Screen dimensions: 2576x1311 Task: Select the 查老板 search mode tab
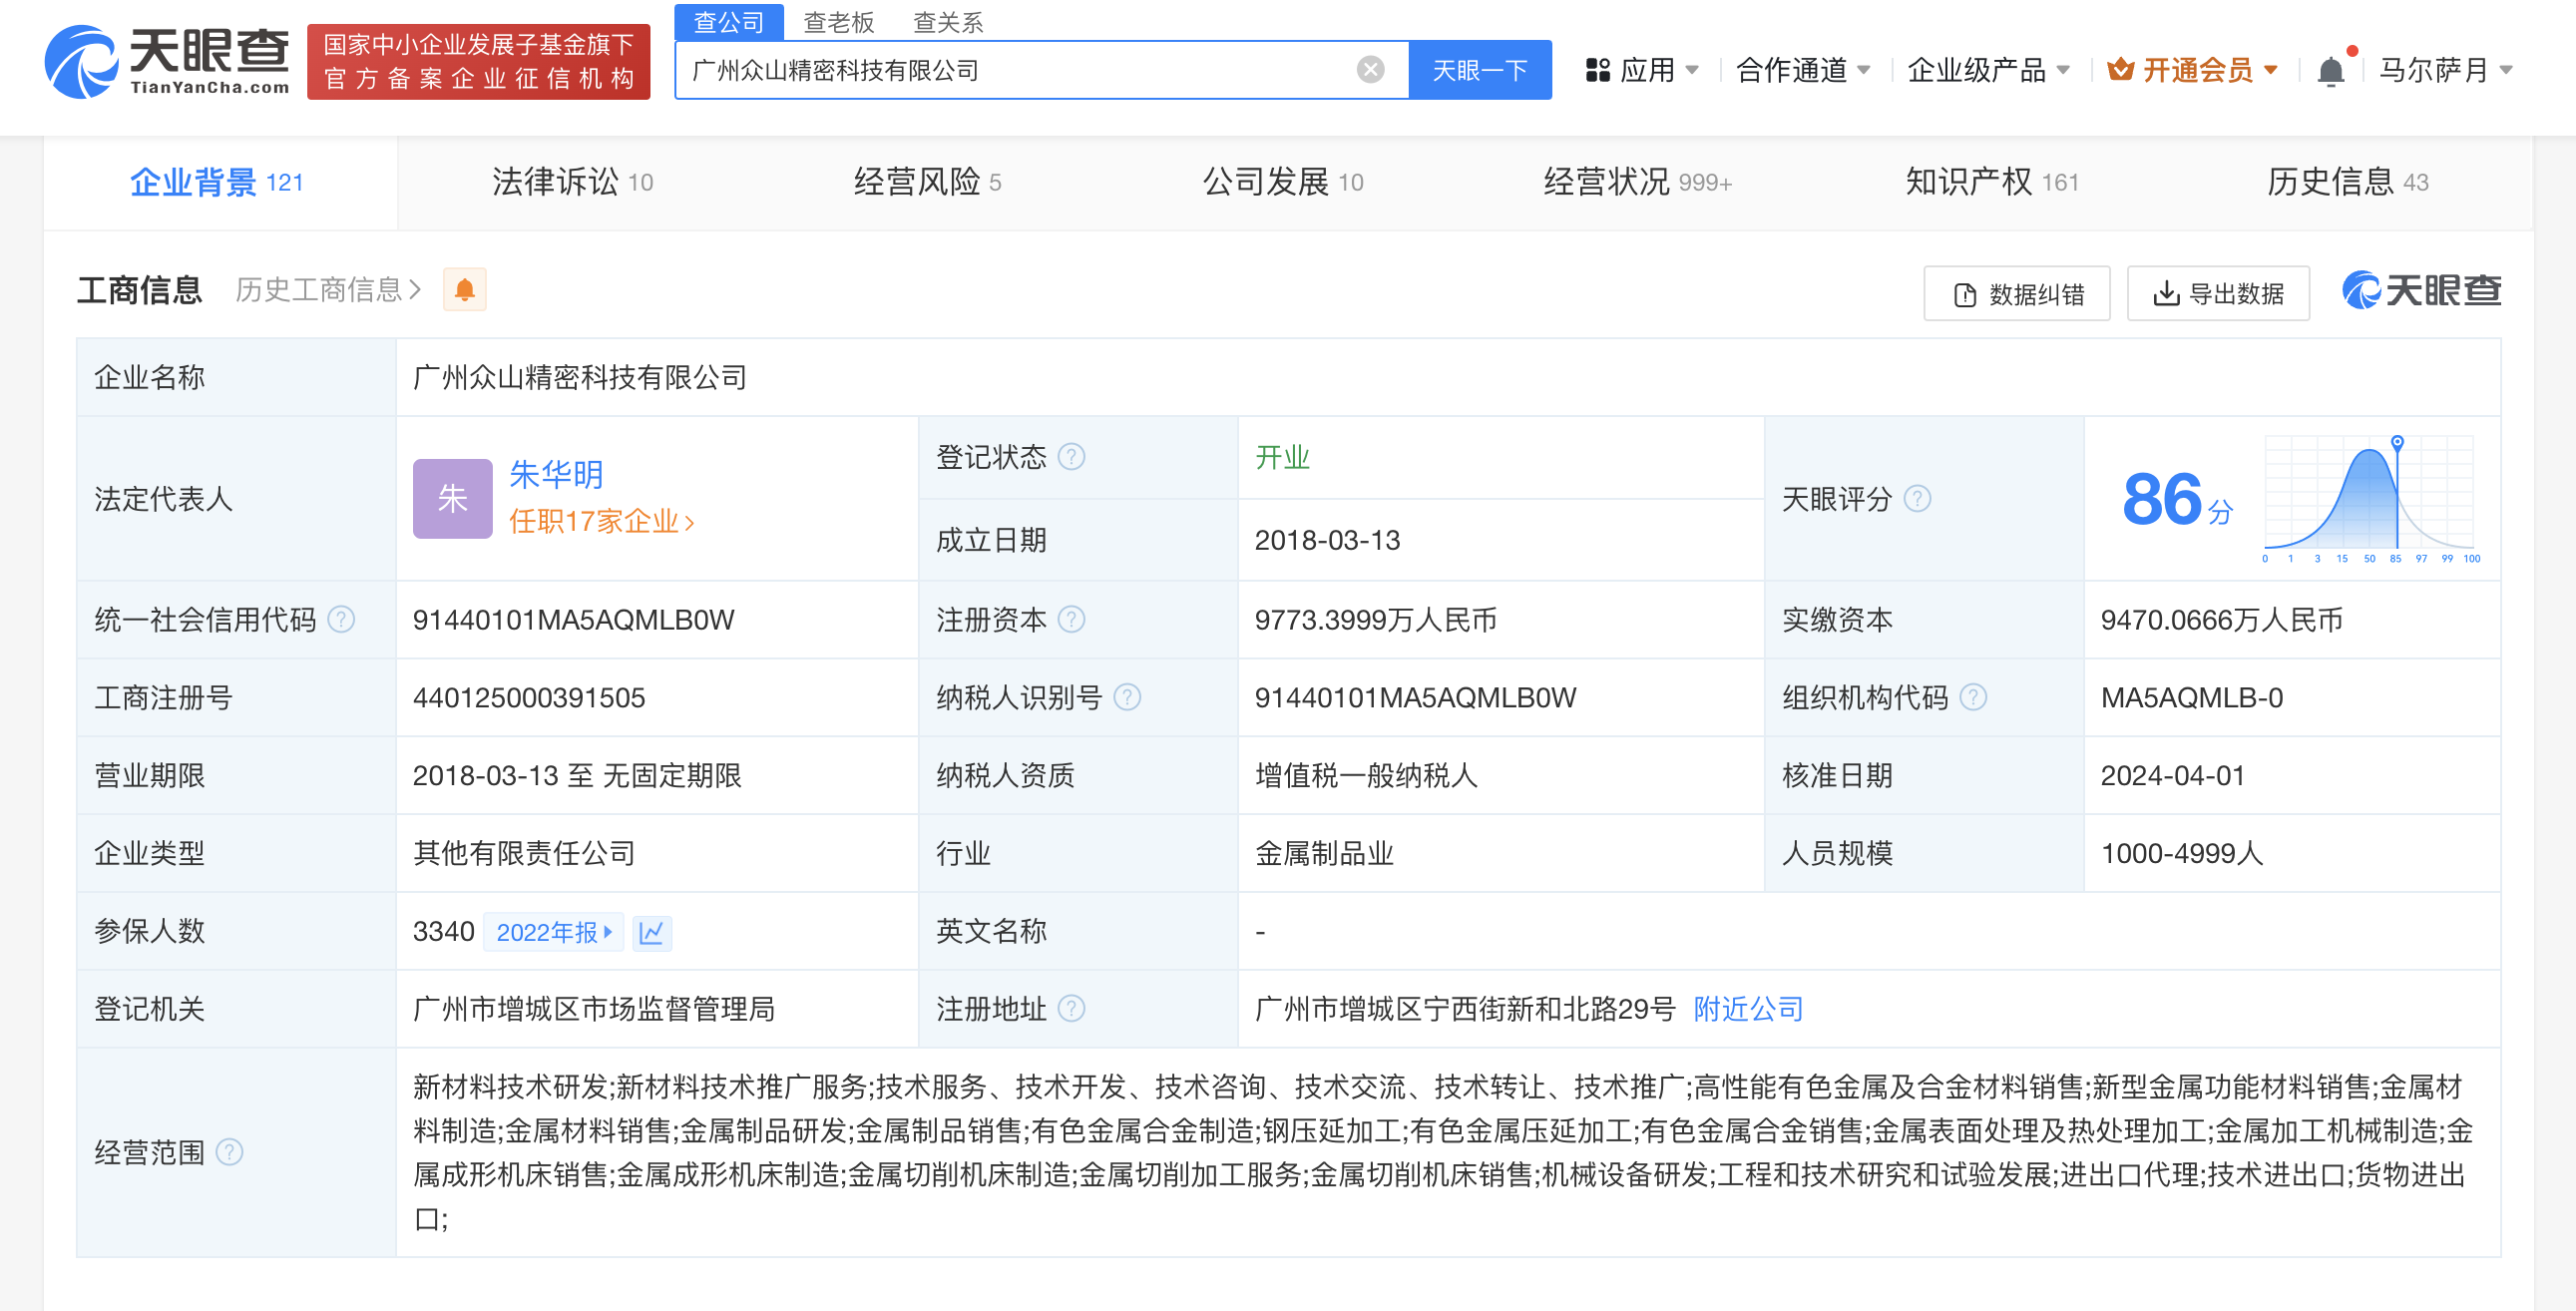(x=838, y=22)
